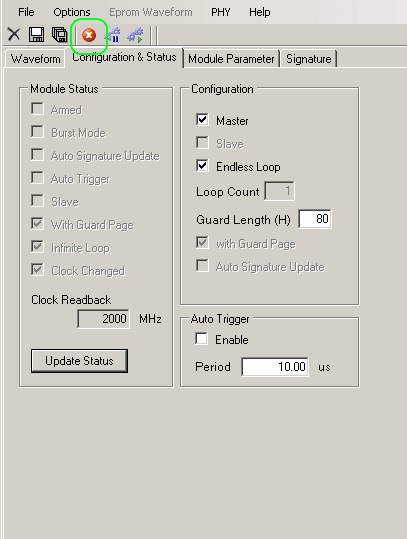
Task: Click the black X icon in the toolbar
Action: point(14,35)
